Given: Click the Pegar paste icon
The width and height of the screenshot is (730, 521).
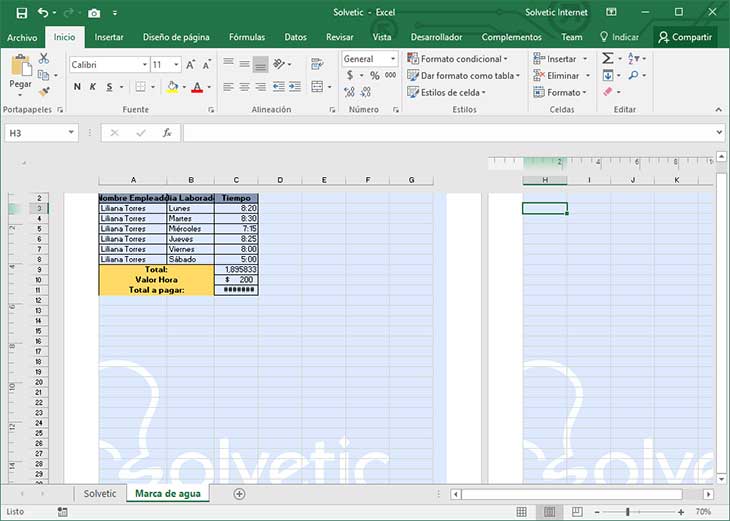Looking at the screenshot, I should pyautogui.click(x=20, y=65).
